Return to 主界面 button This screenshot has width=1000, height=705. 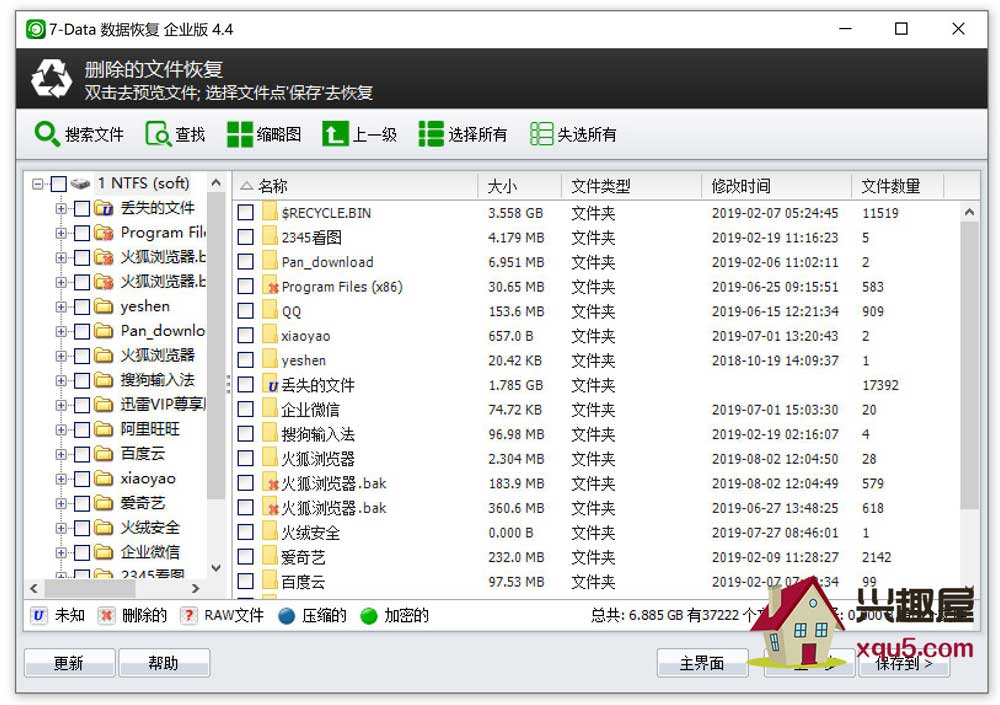[x=702, y=663]
